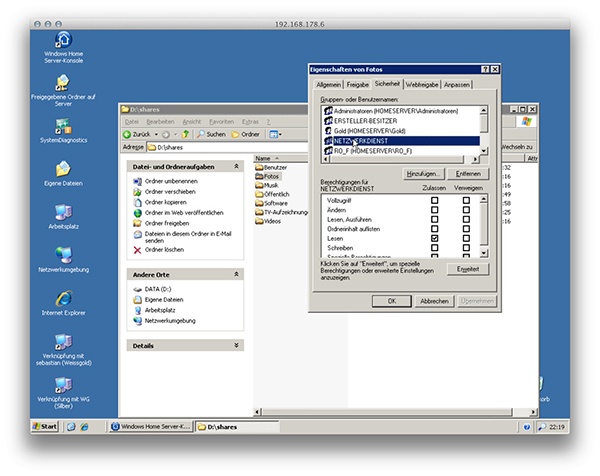Click the Zurück back arrow icon
The height and width of the screenshot is (476, 600).
pos(128,134)
